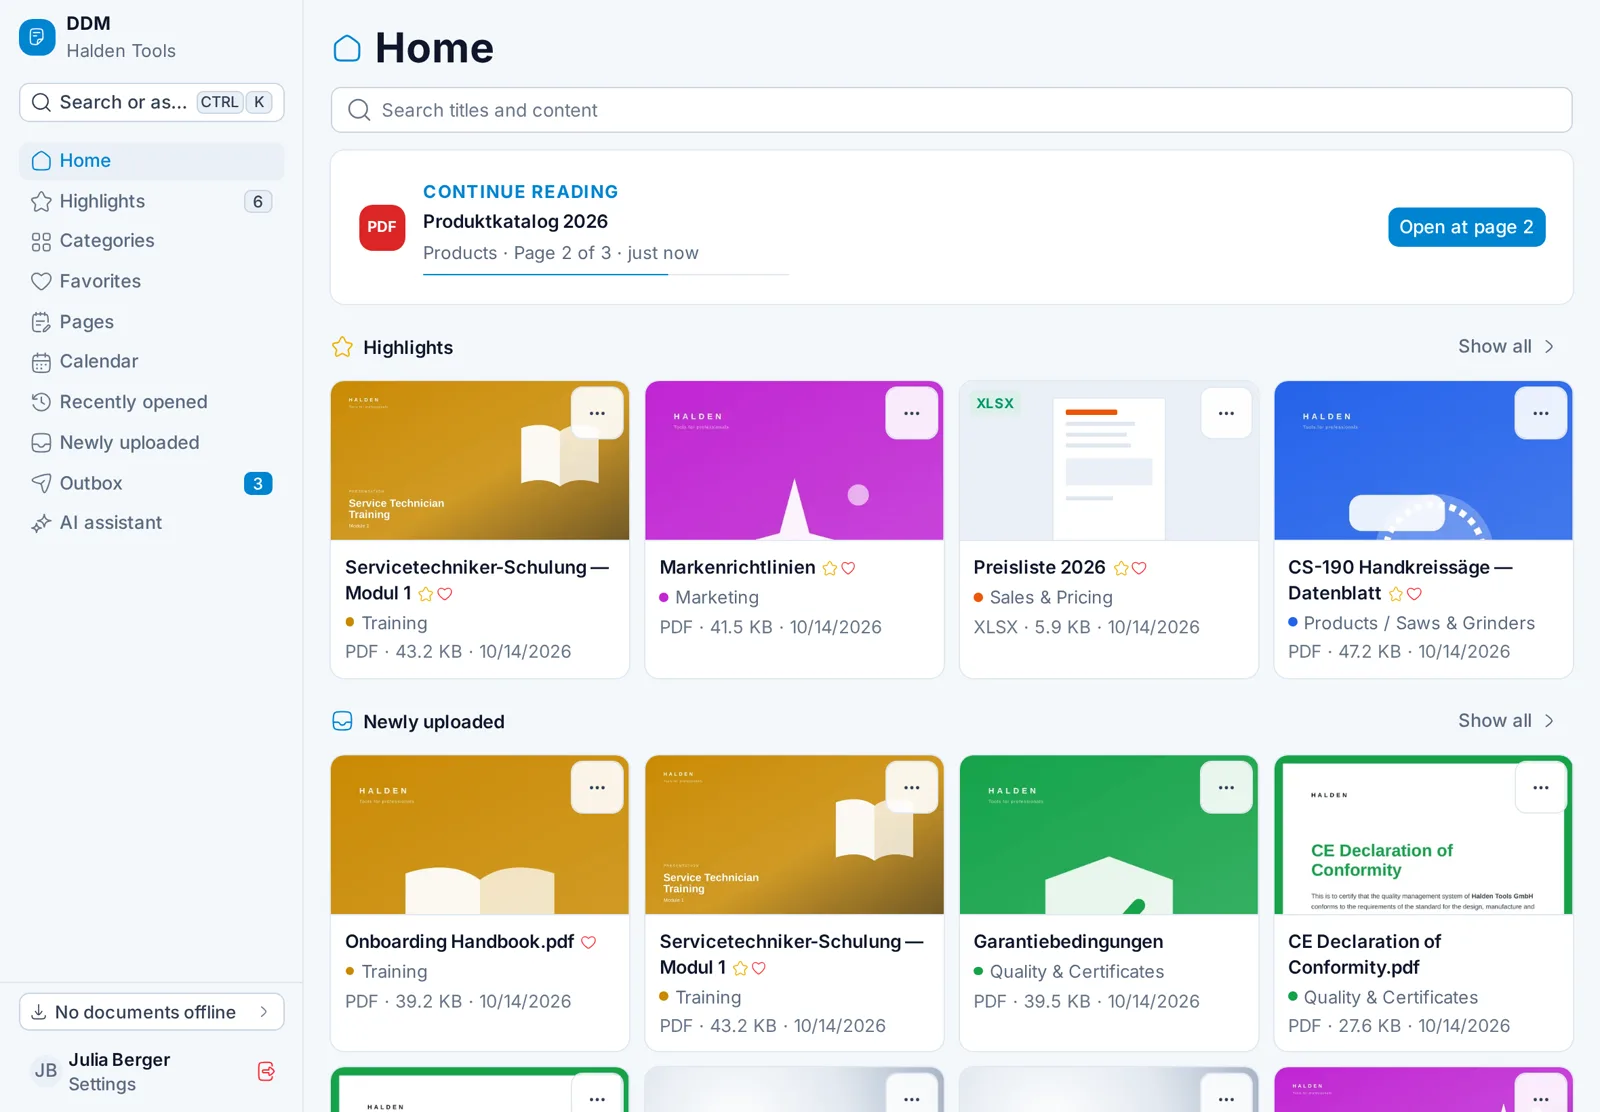This screenshot has width=1600, height=1112.
Task: Open AI assistant via its sparkle icon
Action: (41, 523)
